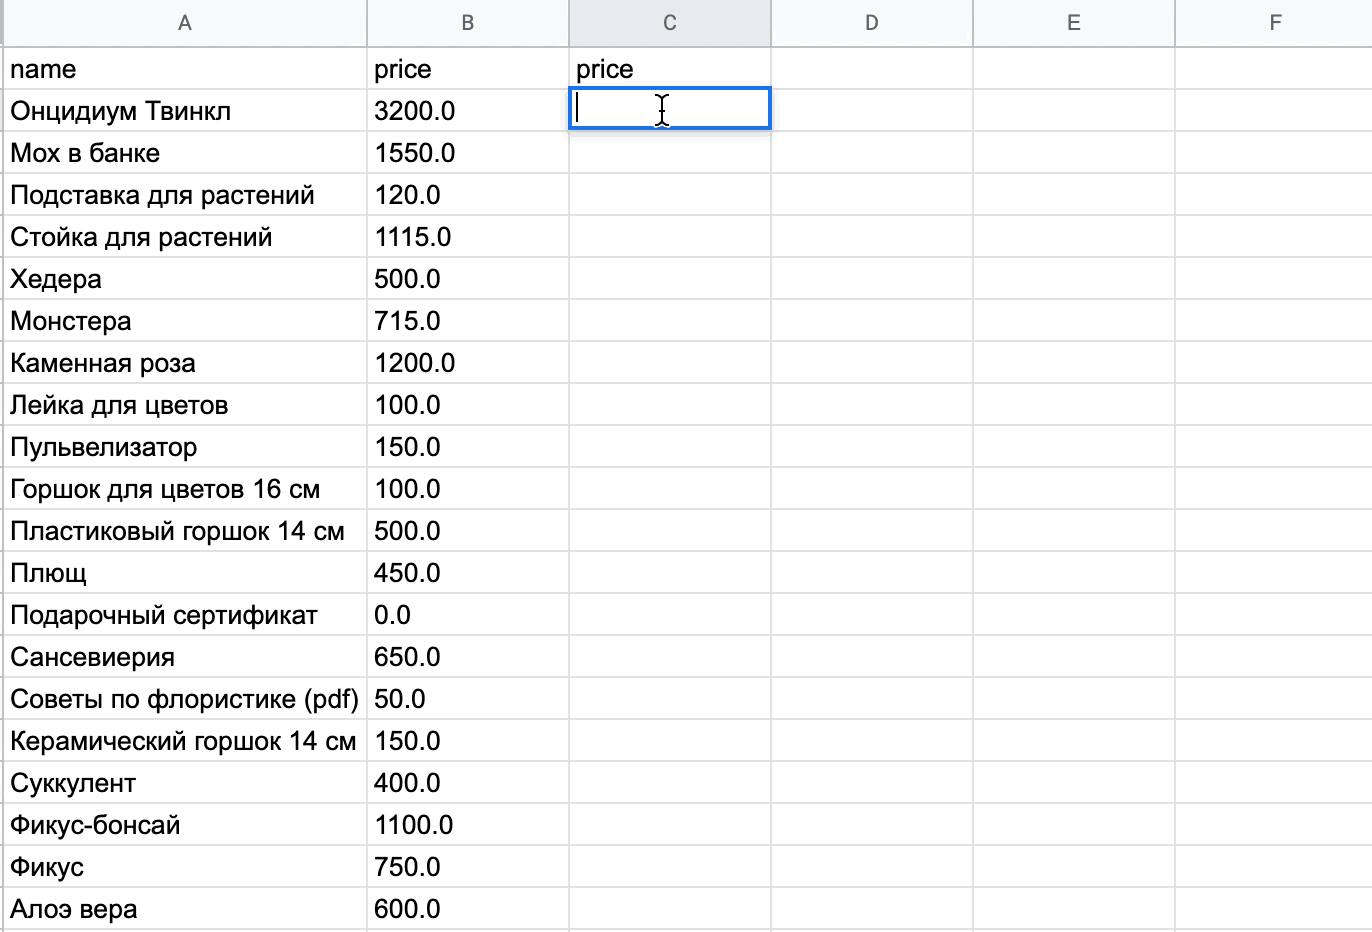Select column header B
Screen dimensions: 1372x932
click(x=467, y=22)
